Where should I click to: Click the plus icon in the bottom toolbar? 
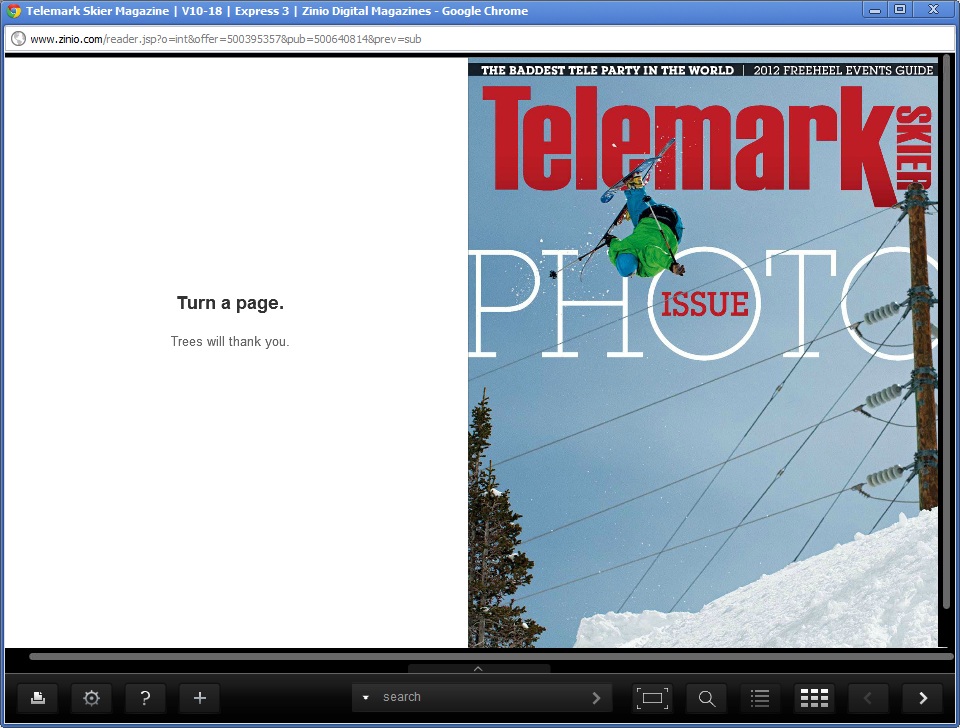(200, 698)
